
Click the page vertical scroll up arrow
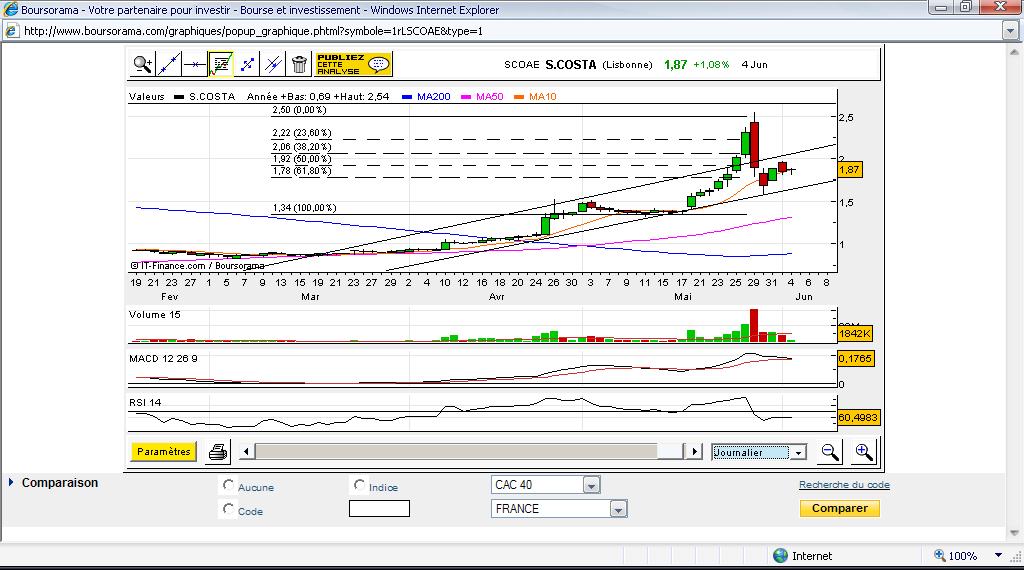pos(1014,51)
